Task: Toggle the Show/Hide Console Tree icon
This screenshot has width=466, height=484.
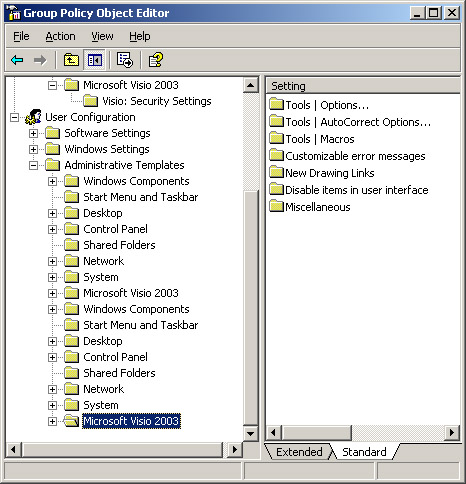Action: [x=95, y=60]
